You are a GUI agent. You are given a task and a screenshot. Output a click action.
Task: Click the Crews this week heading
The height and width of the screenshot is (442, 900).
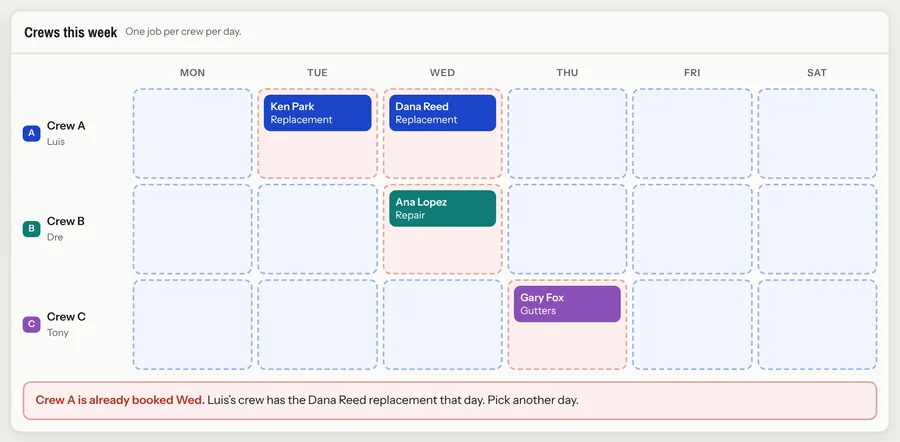71,32
